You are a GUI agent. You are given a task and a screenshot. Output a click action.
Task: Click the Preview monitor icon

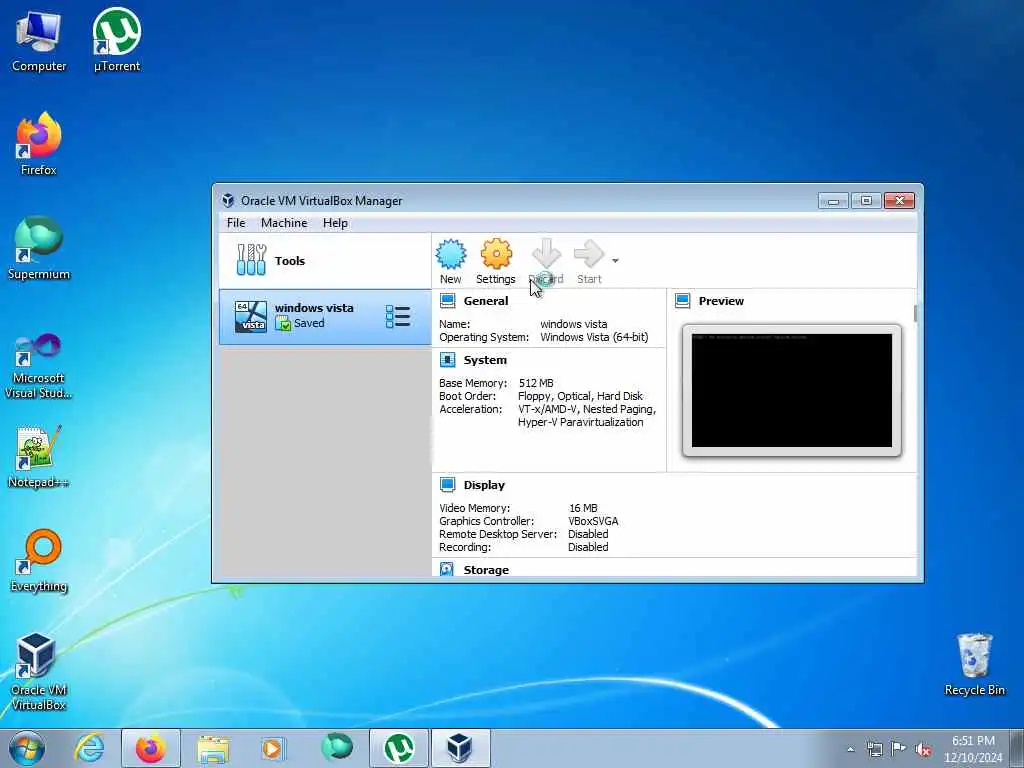coord(682,300)
